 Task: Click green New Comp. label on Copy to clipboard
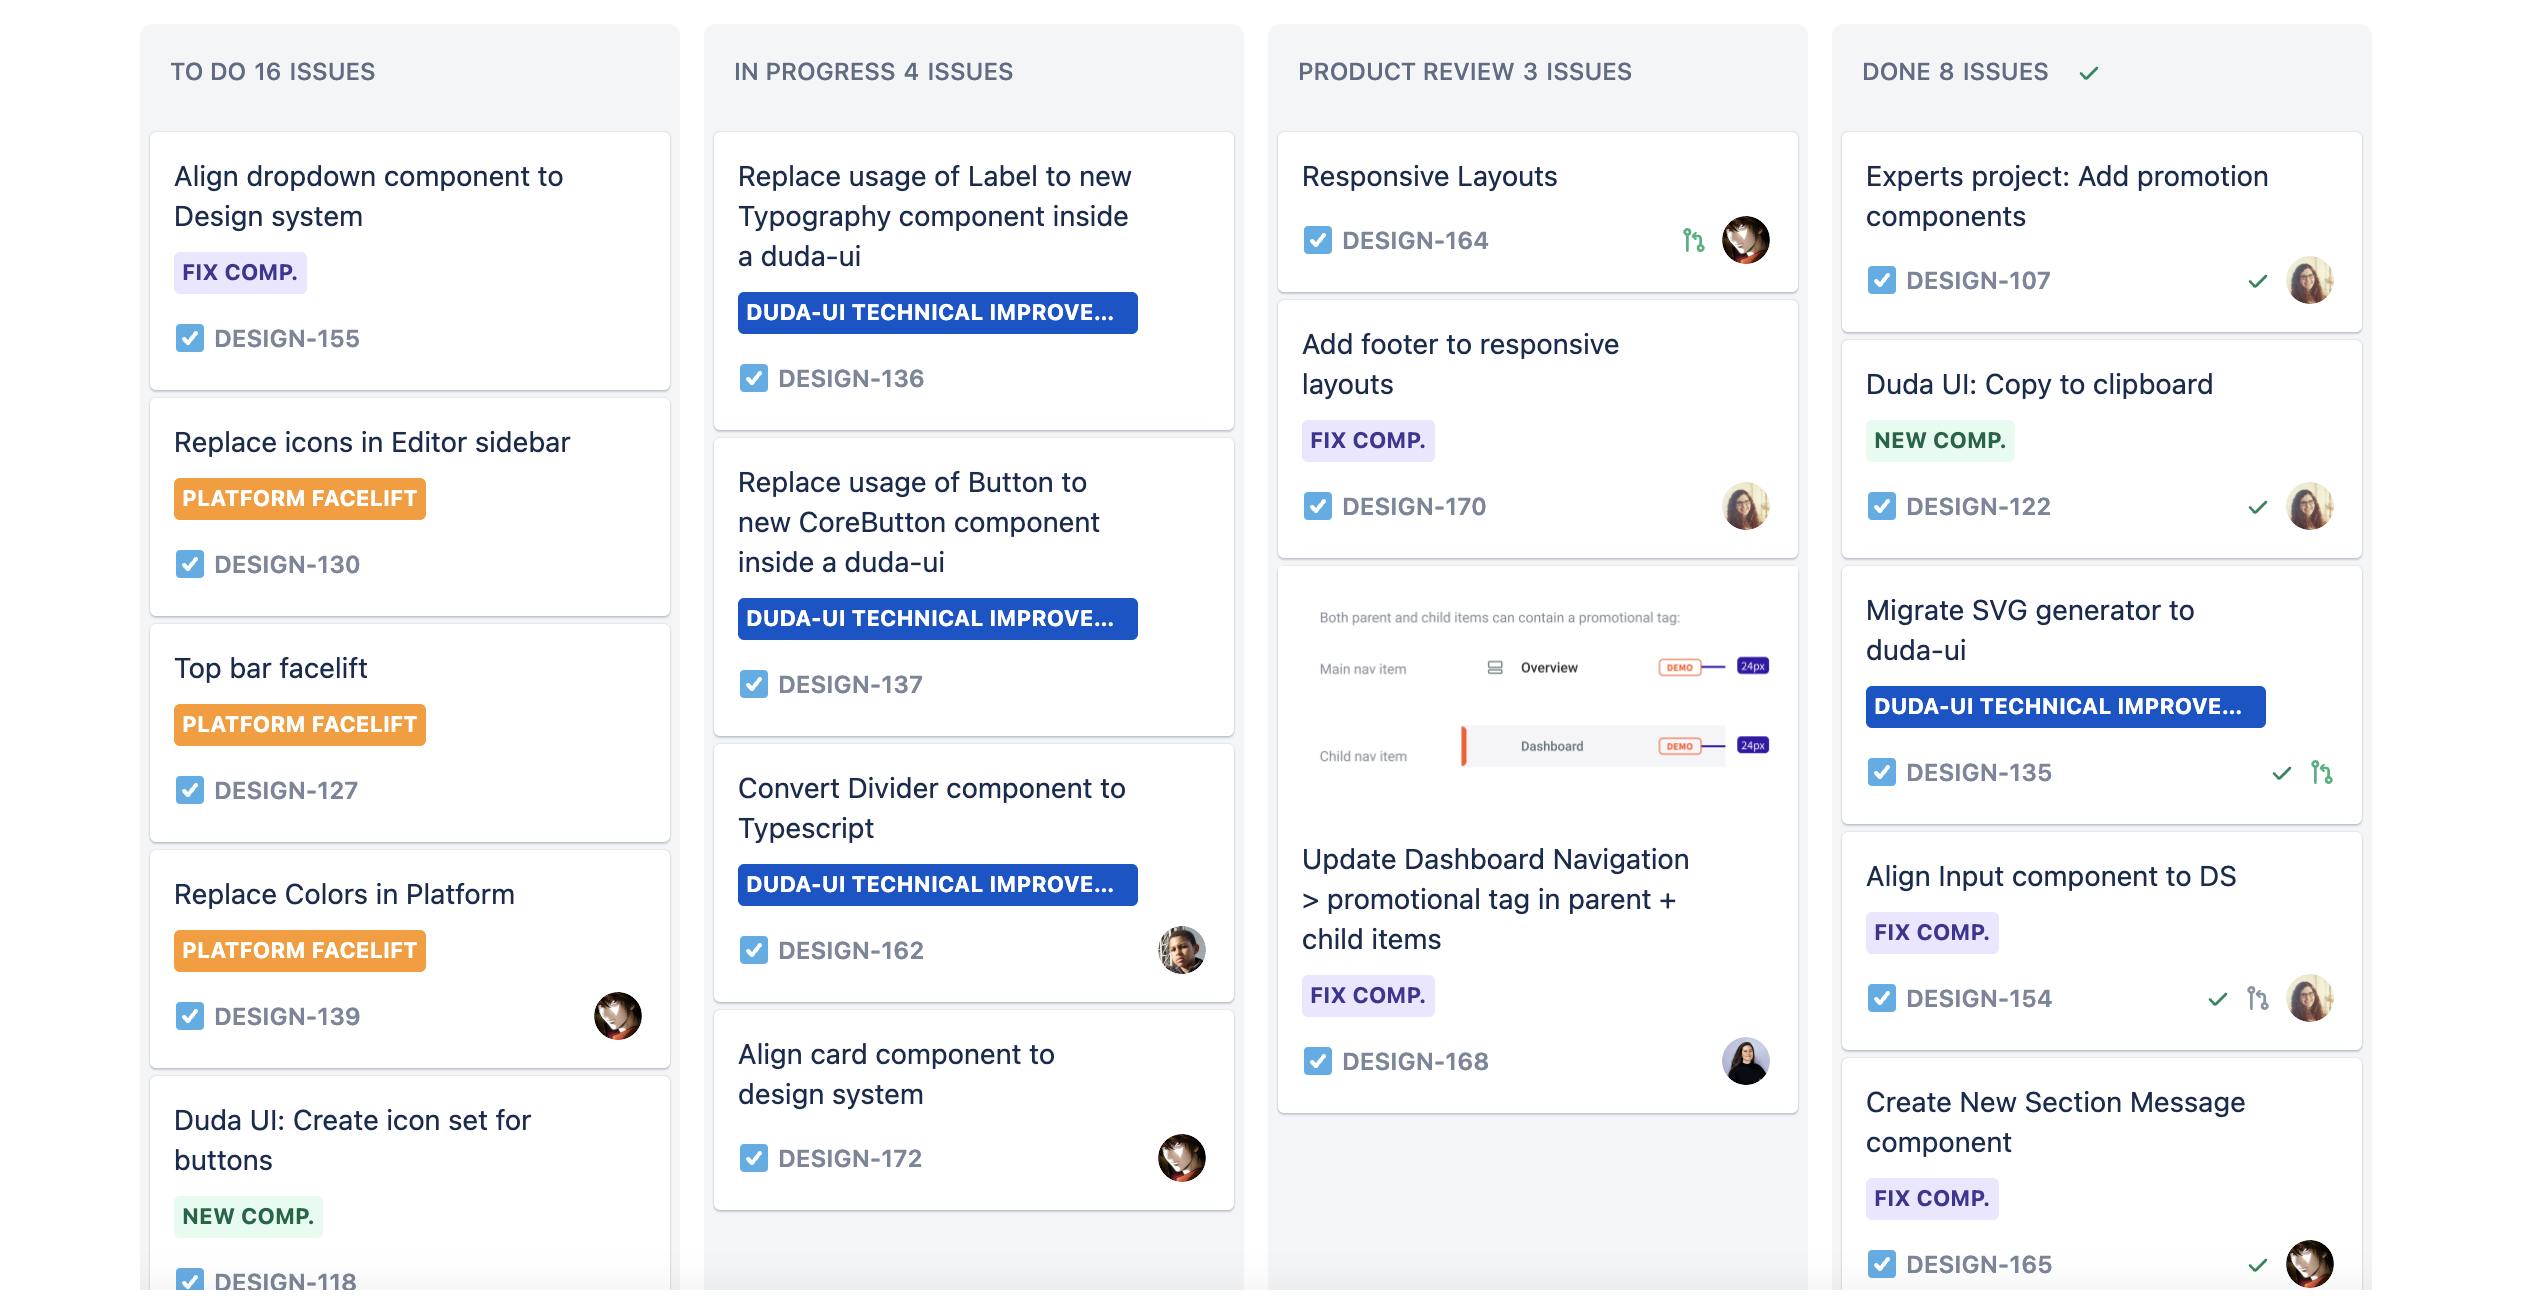tap(1939, 440)
